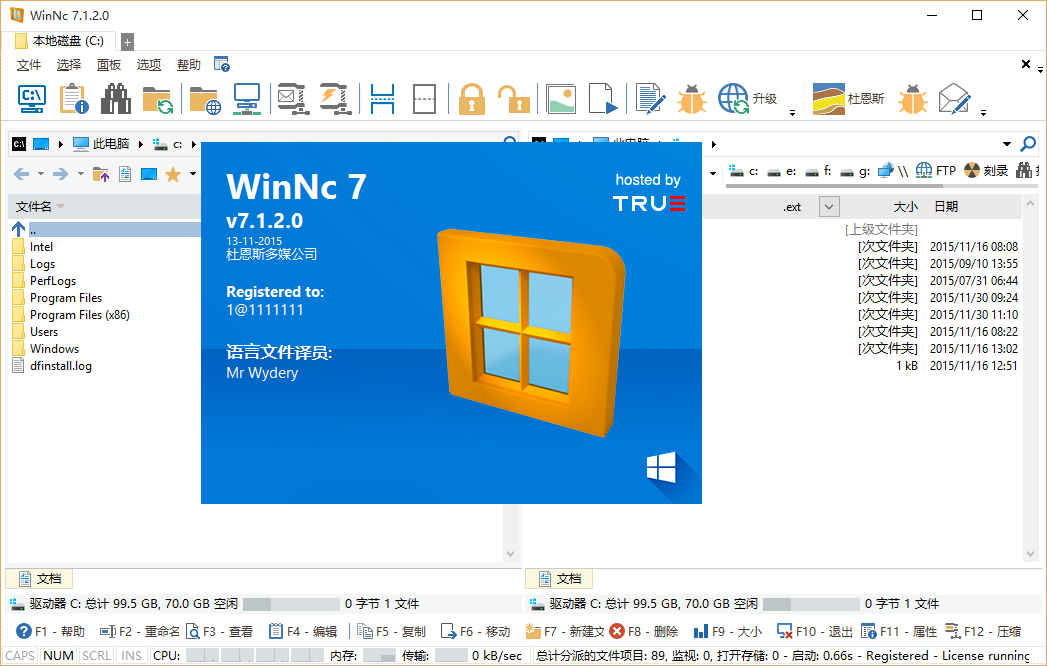The height and width of the screenshot is (666, 1047).
Task: Open the 选项 menu
Action: [149, 65]
